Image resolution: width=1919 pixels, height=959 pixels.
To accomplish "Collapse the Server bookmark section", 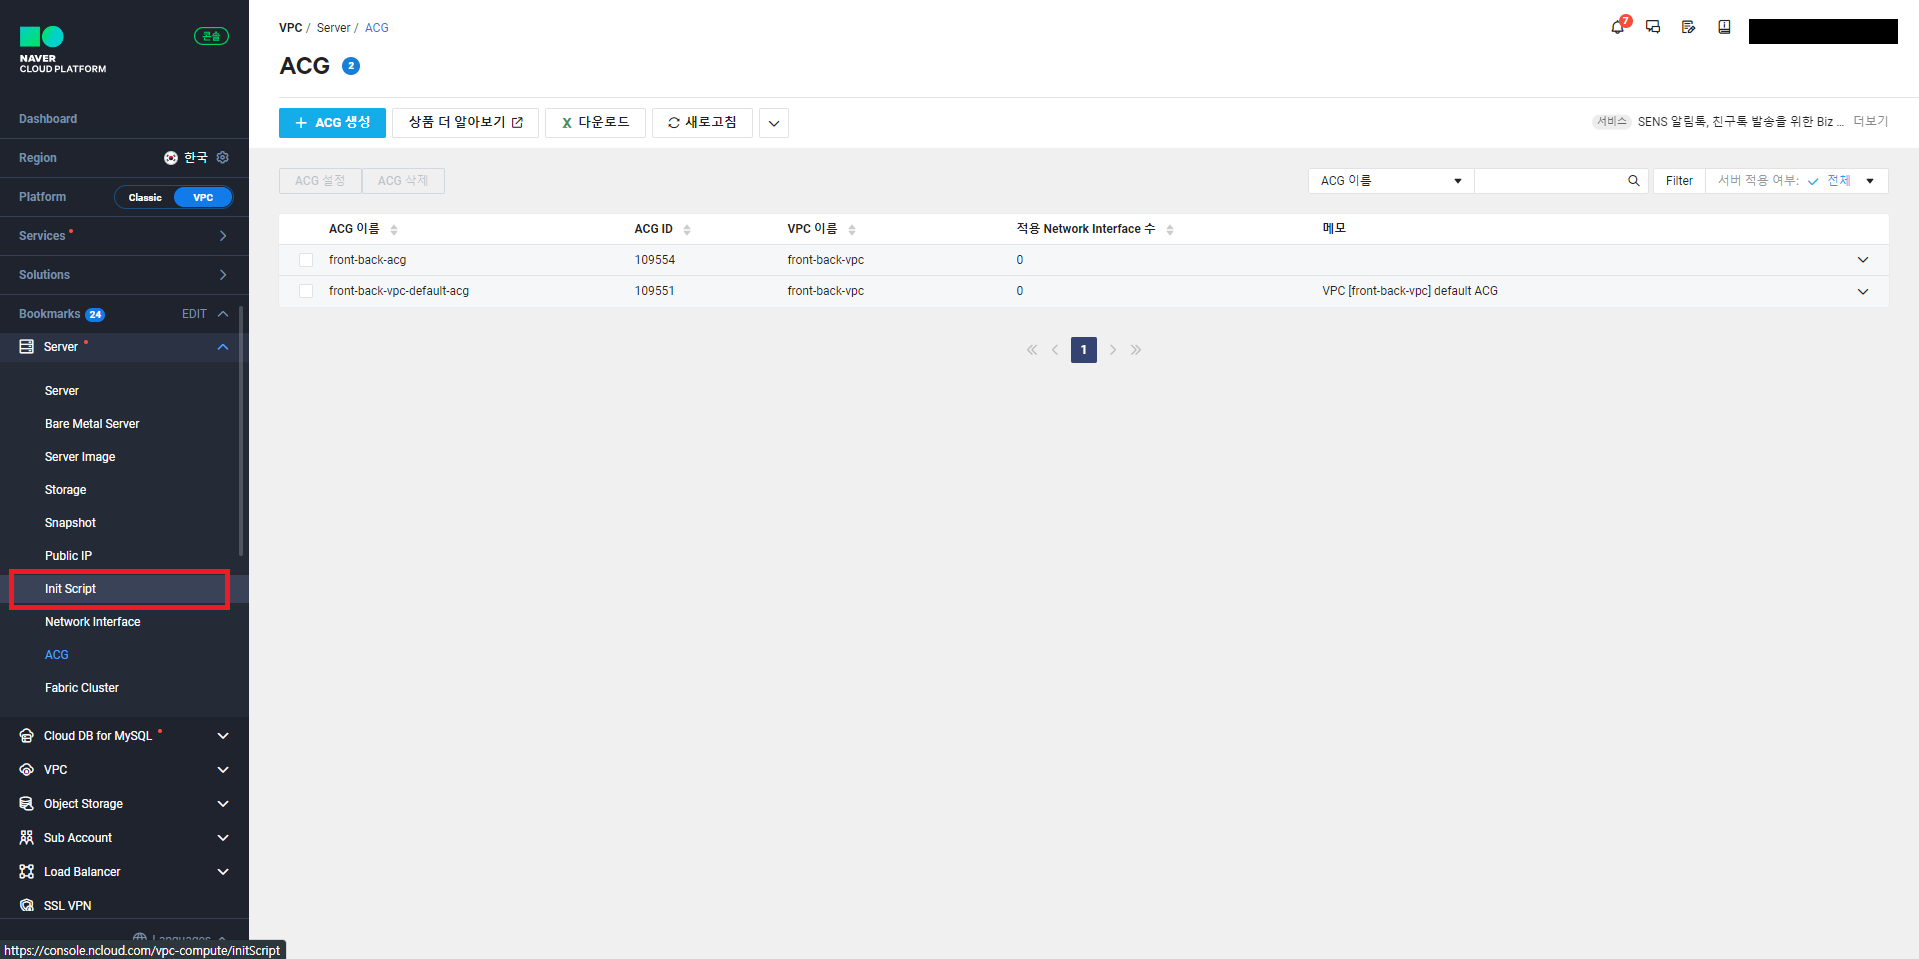I will [222, 346].
